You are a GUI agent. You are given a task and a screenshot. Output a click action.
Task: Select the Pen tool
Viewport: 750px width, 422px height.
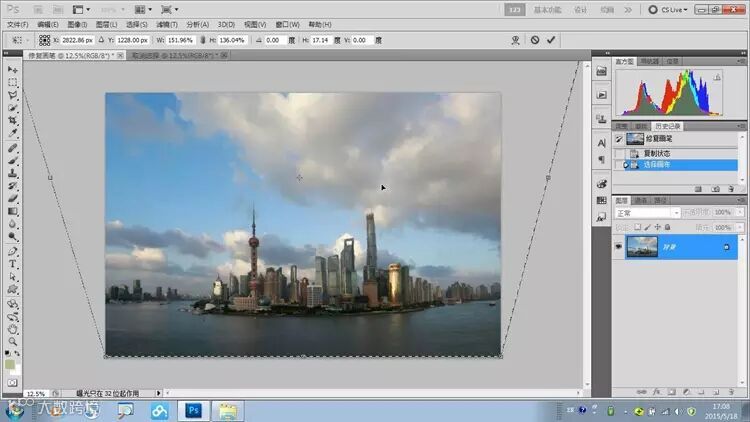[x=12, y=251]
